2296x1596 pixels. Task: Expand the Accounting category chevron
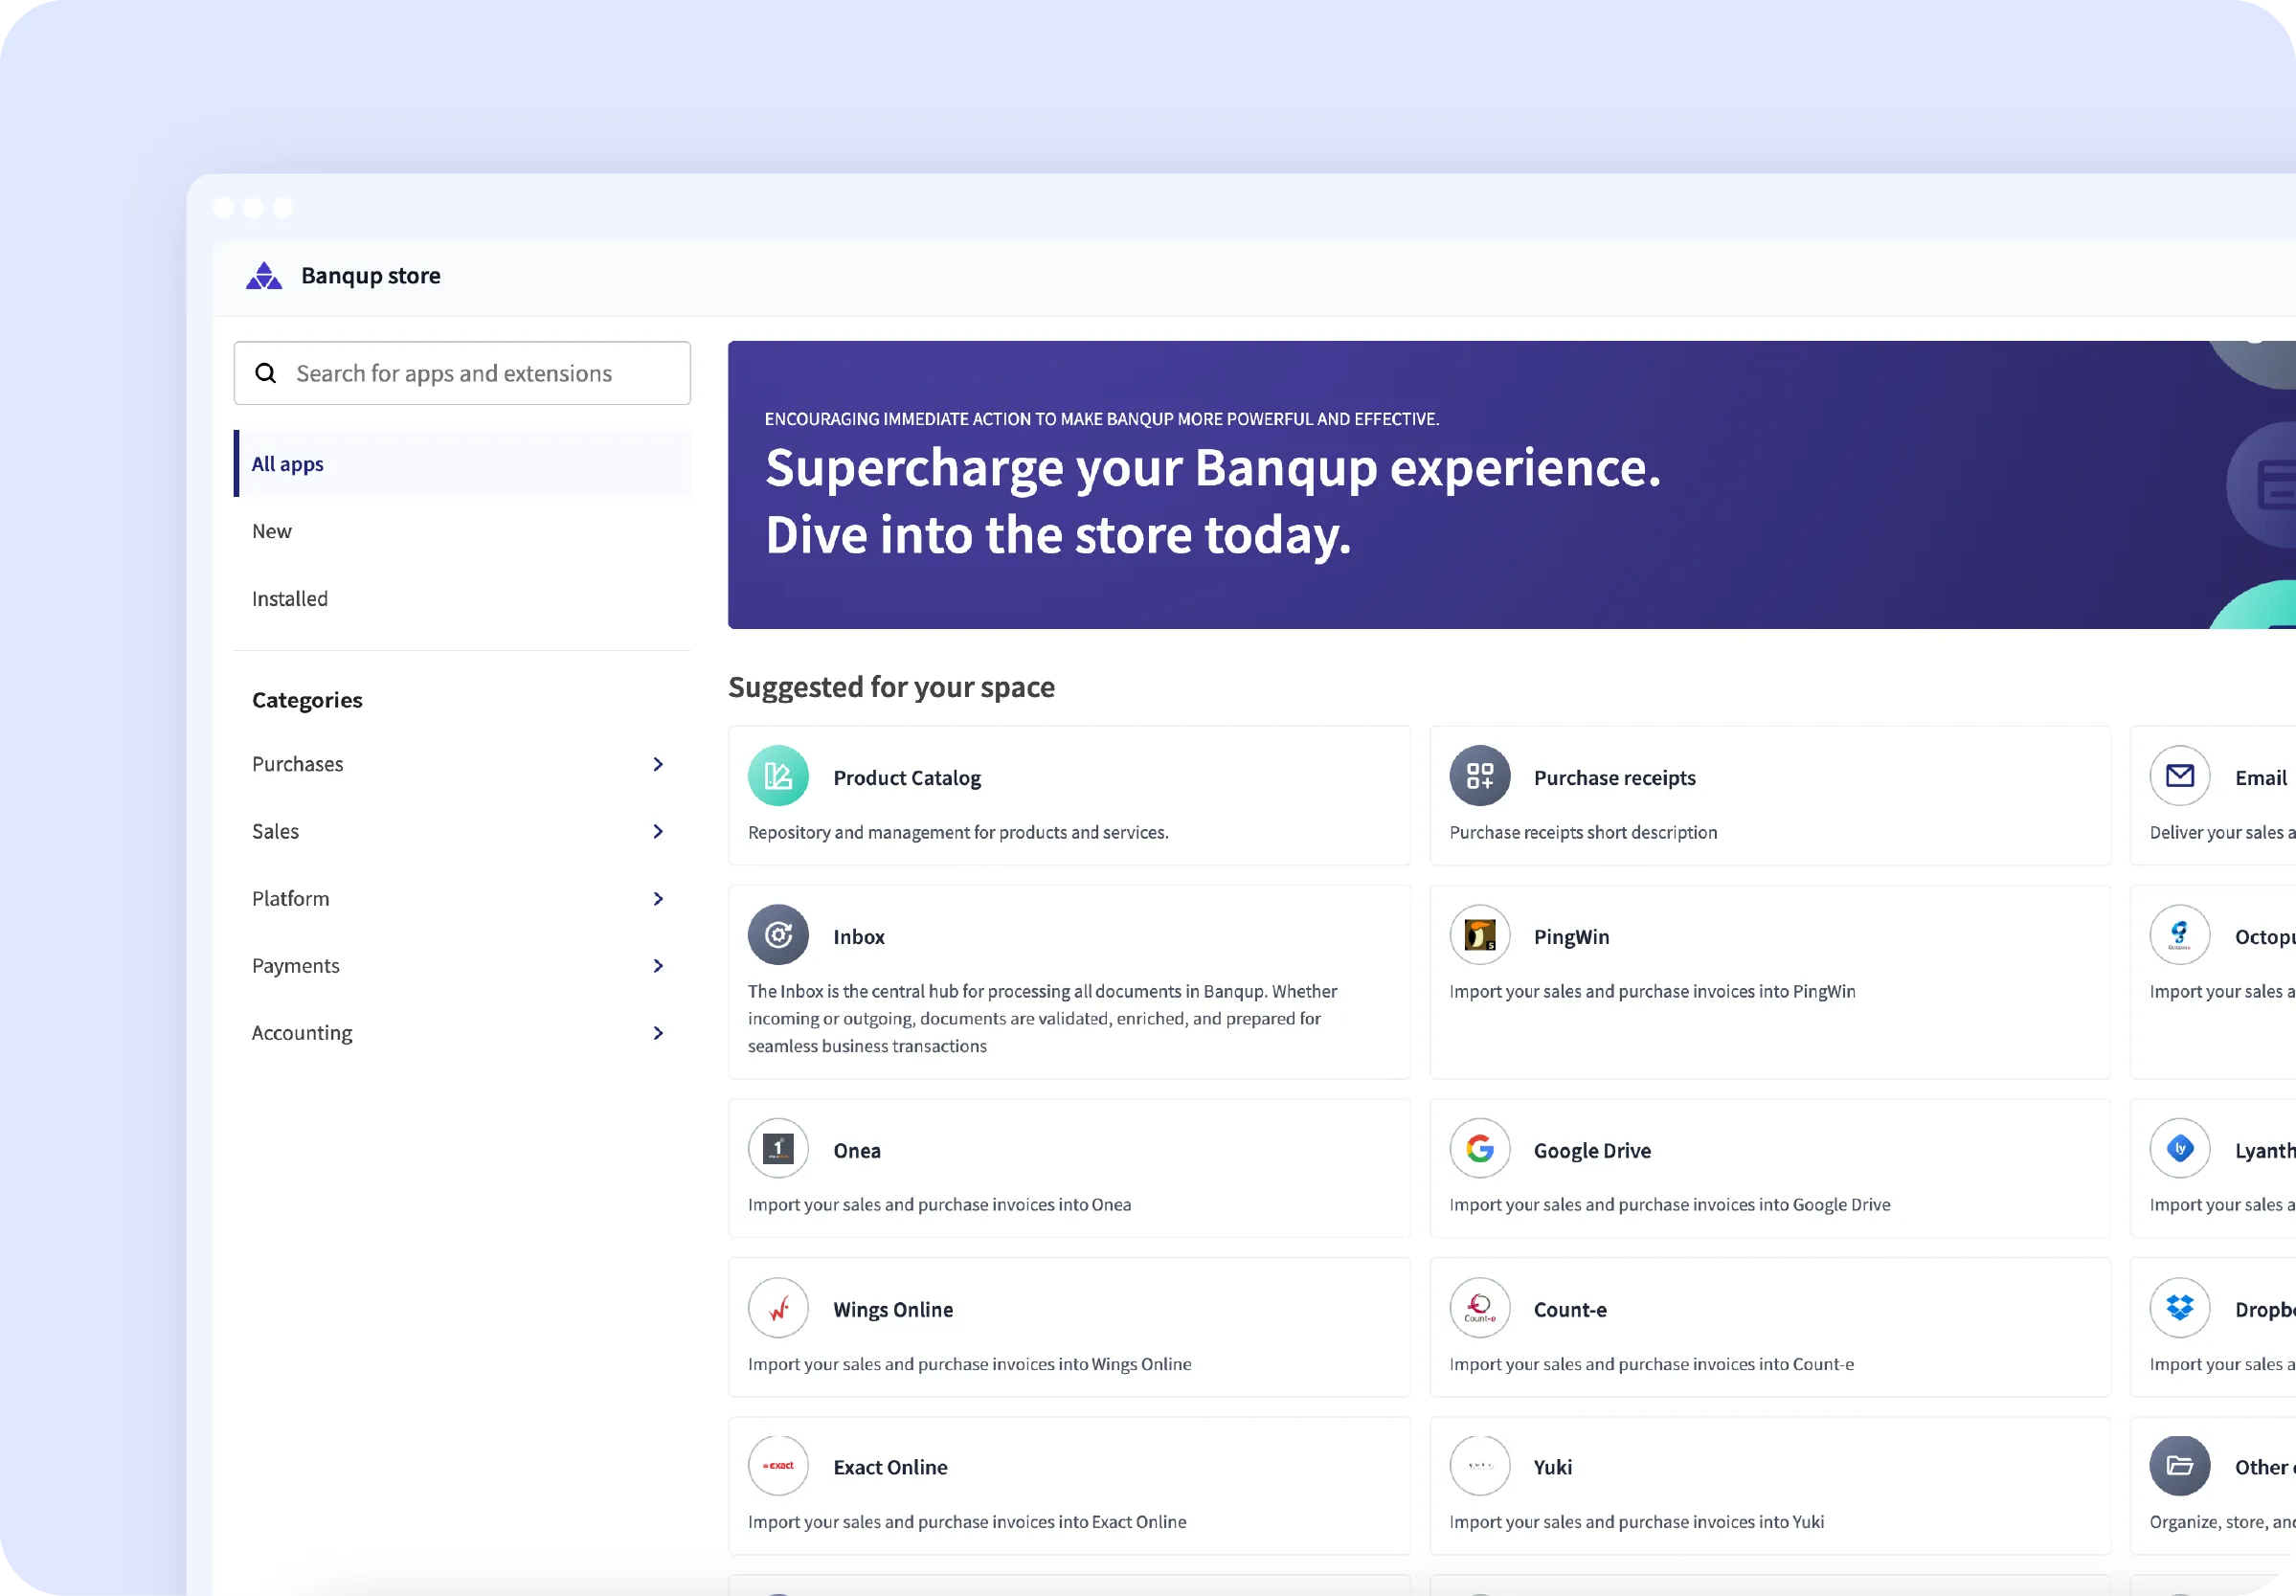[658, 1032]
